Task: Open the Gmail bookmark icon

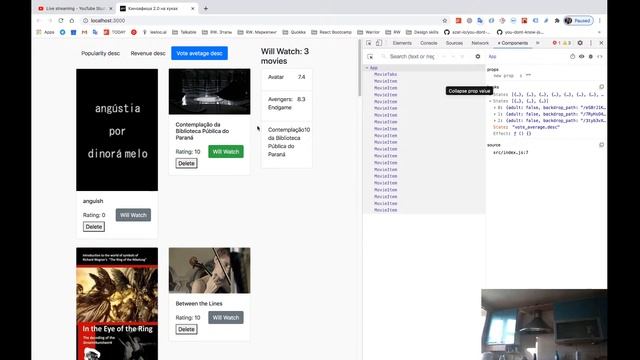Action: point(84,32)
